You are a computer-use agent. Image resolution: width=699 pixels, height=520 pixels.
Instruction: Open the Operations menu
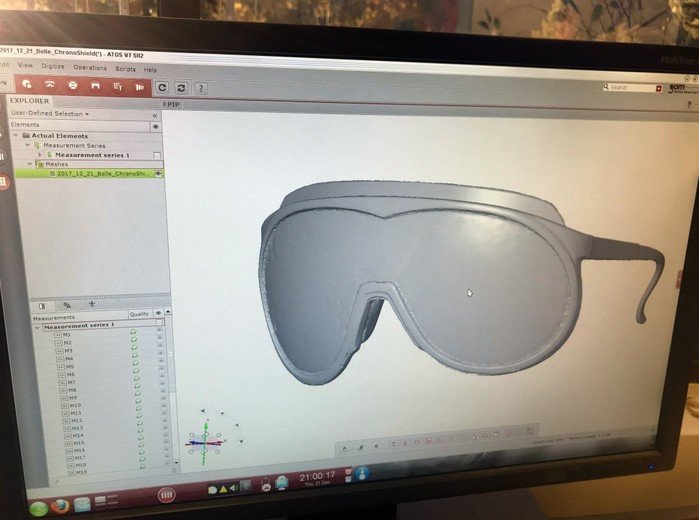click(x=90, y=68)
